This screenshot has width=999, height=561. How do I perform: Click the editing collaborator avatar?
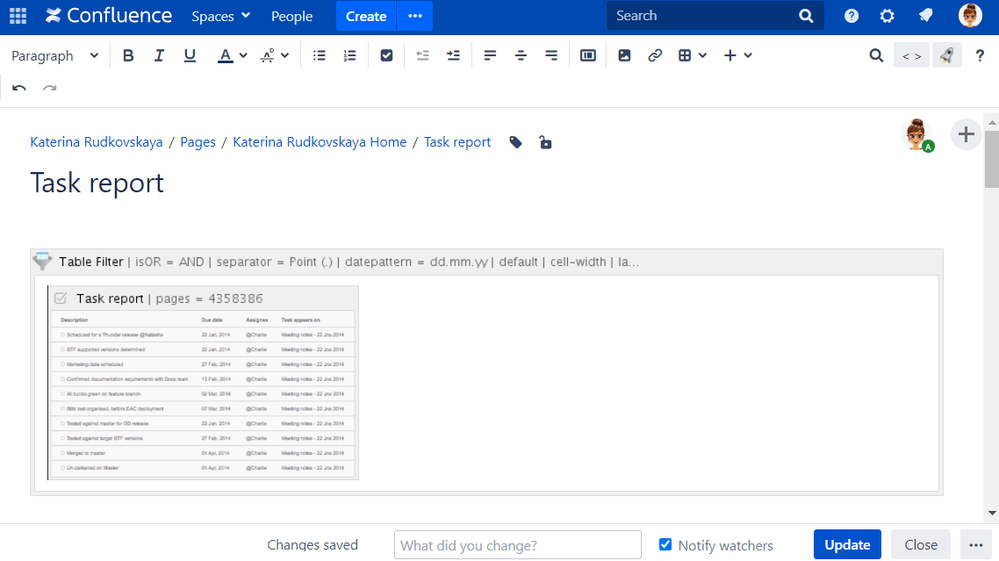pyautogui.click(x=917, y=134)
